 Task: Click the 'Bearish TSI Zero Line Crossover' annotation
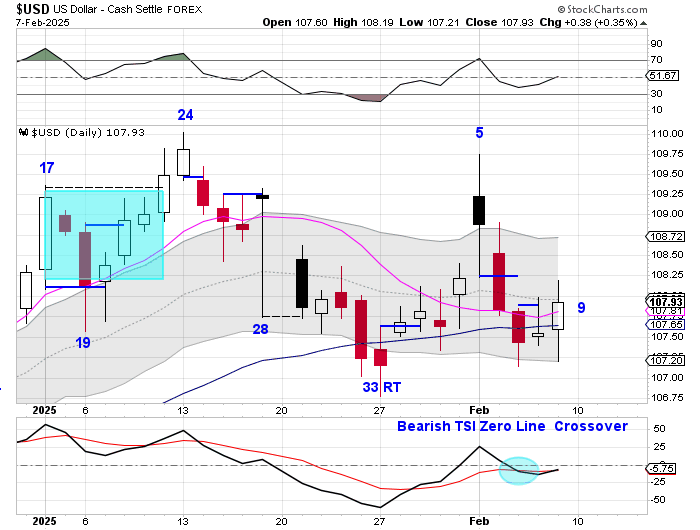[512, 426]
